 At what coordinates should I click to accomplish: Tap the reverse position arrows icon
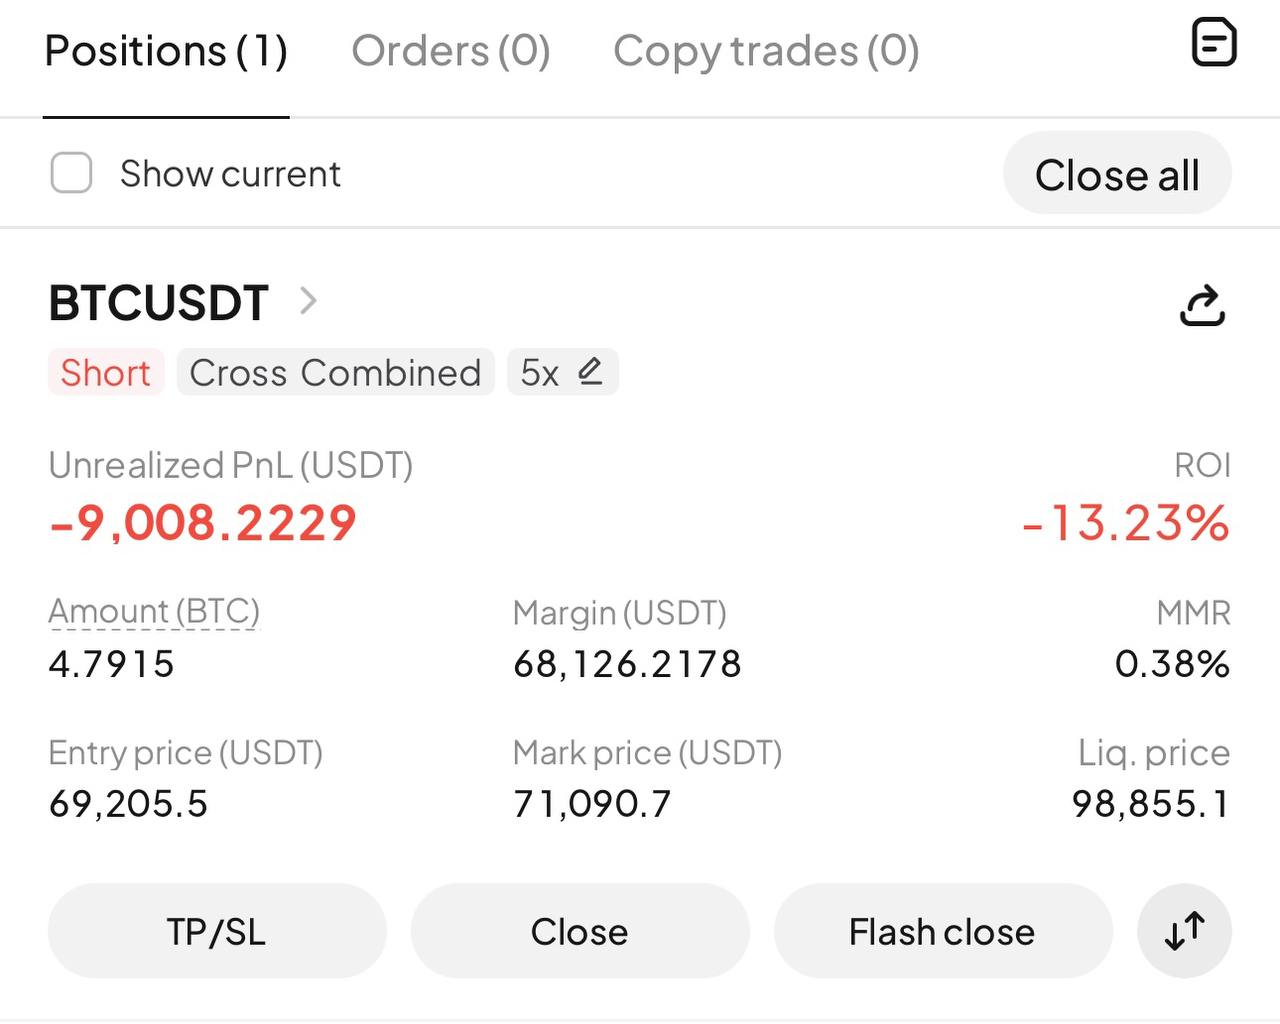pyautogui.click(x=1184, y=931)
